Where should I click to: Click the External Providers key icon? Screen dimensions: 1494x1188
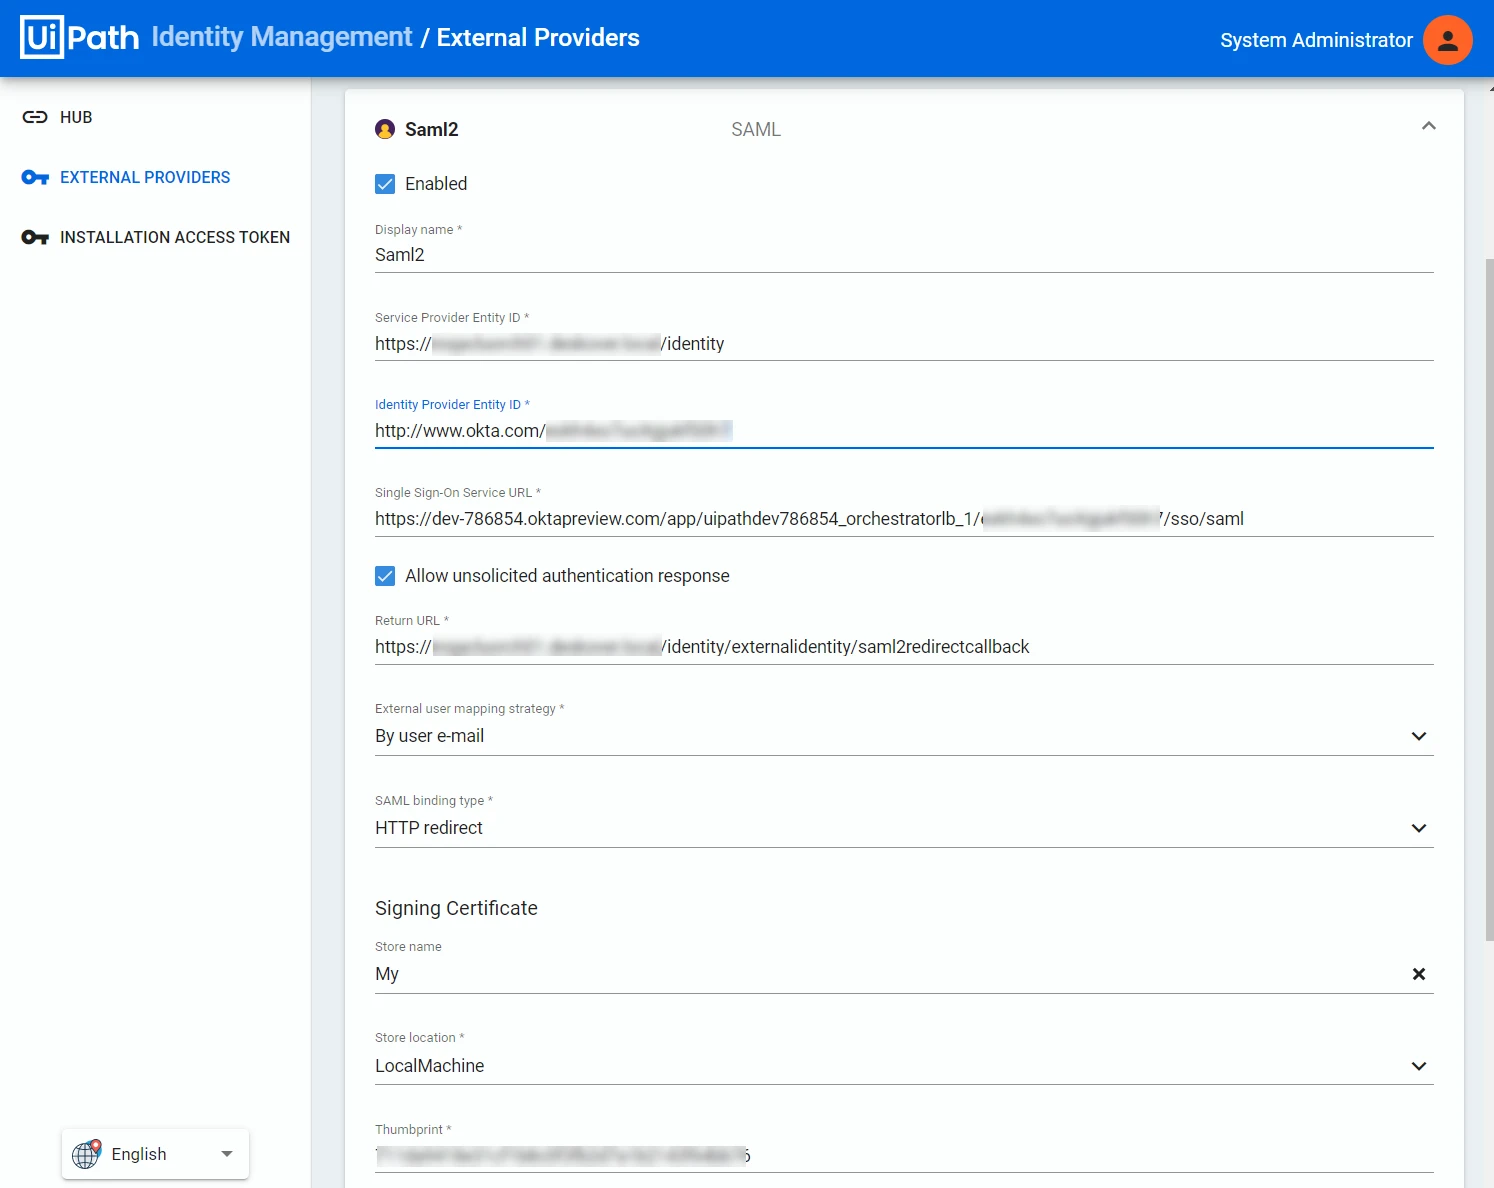click(x=35, y=177)
